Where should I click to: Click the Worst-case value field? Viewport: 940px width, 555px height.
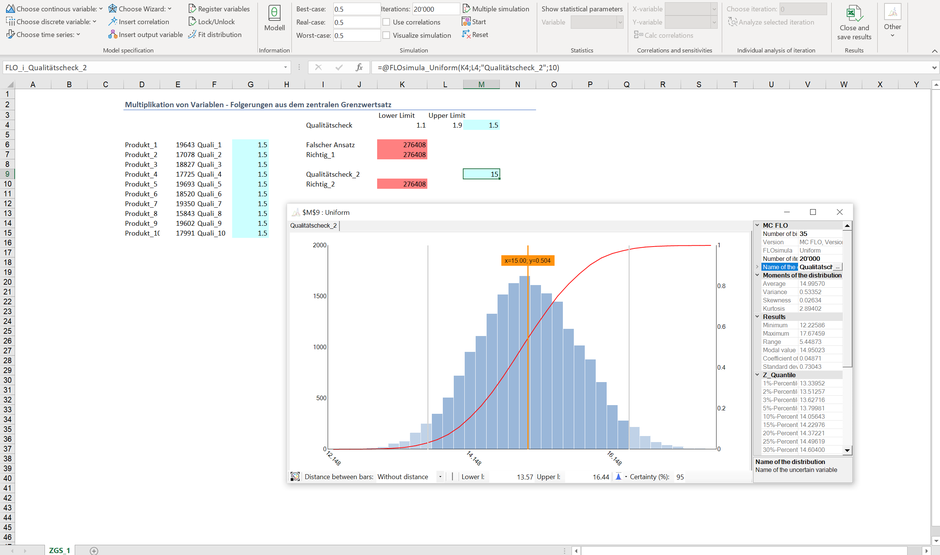pyautogui.click(x=356, y=35)
